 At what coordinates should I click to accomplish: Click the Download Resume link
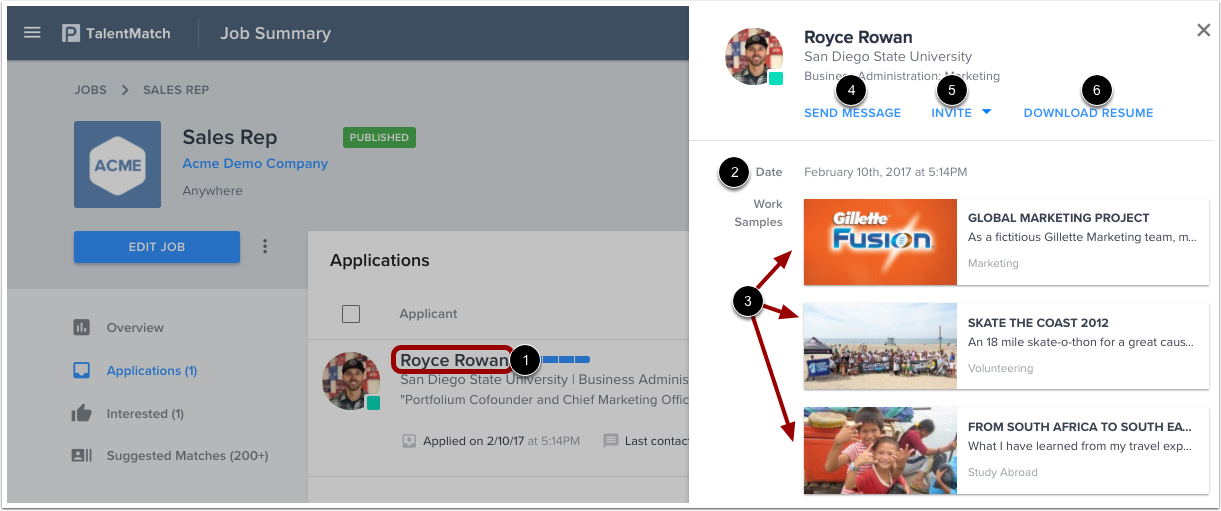1088,113
